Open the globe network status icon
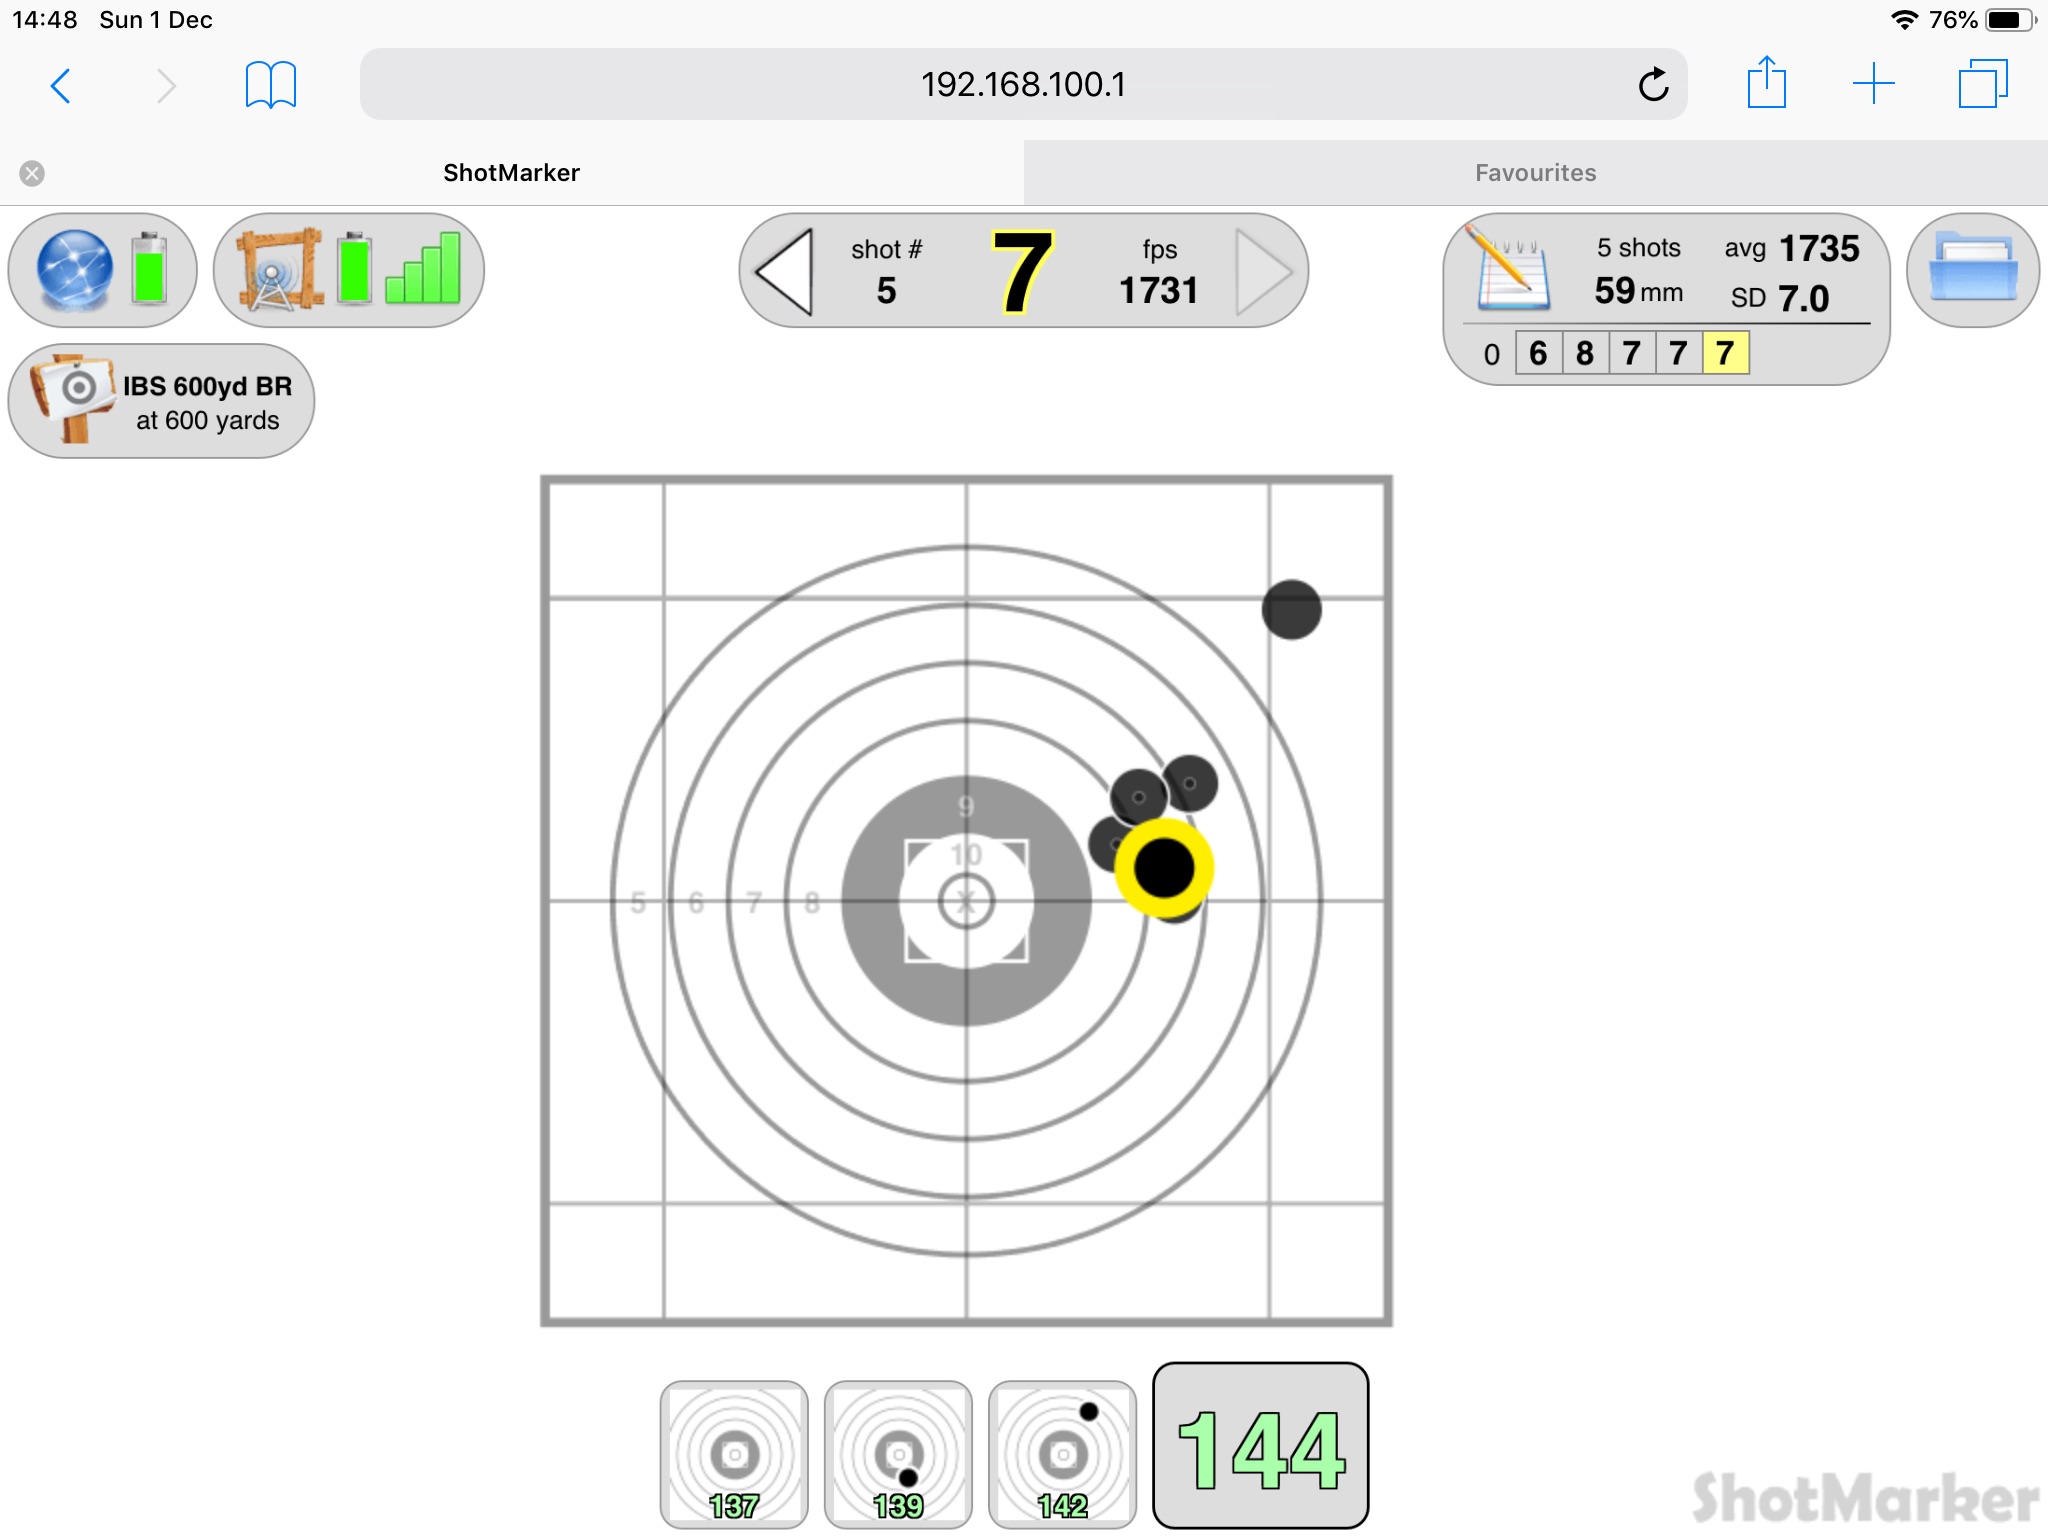 [75, 269]
